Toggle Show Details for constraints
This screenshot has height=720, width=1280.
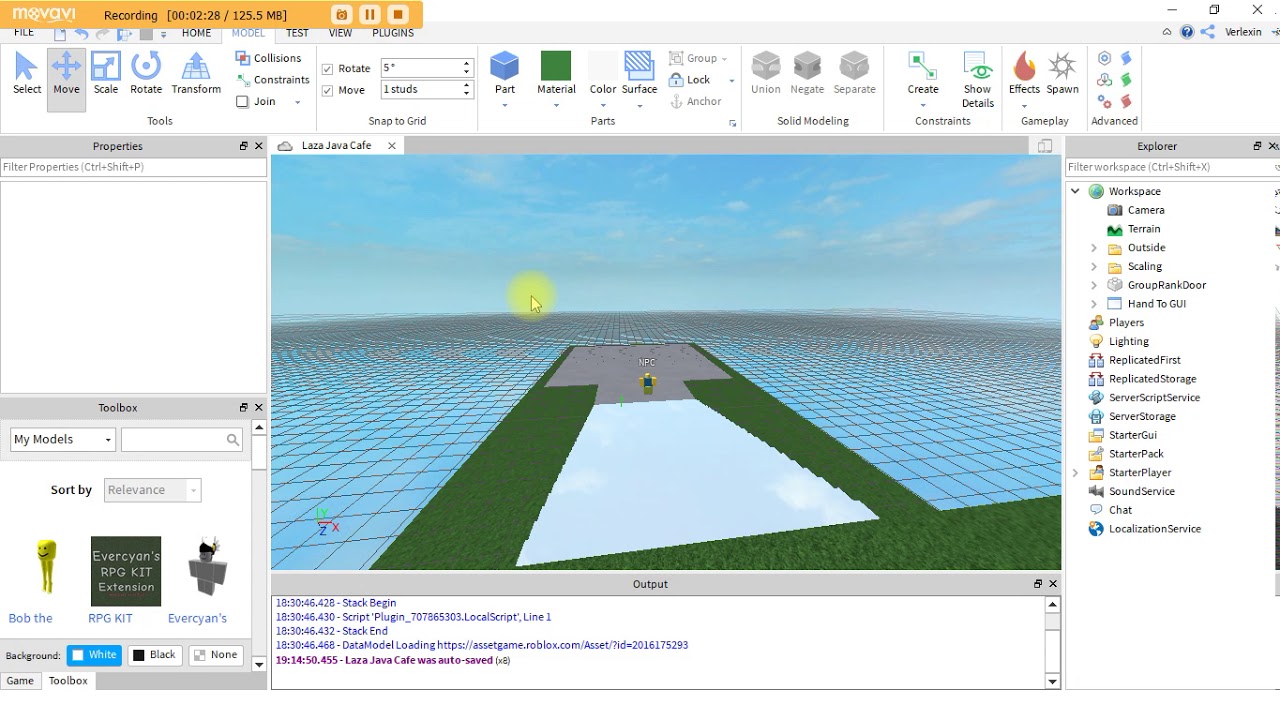(978, 80)
